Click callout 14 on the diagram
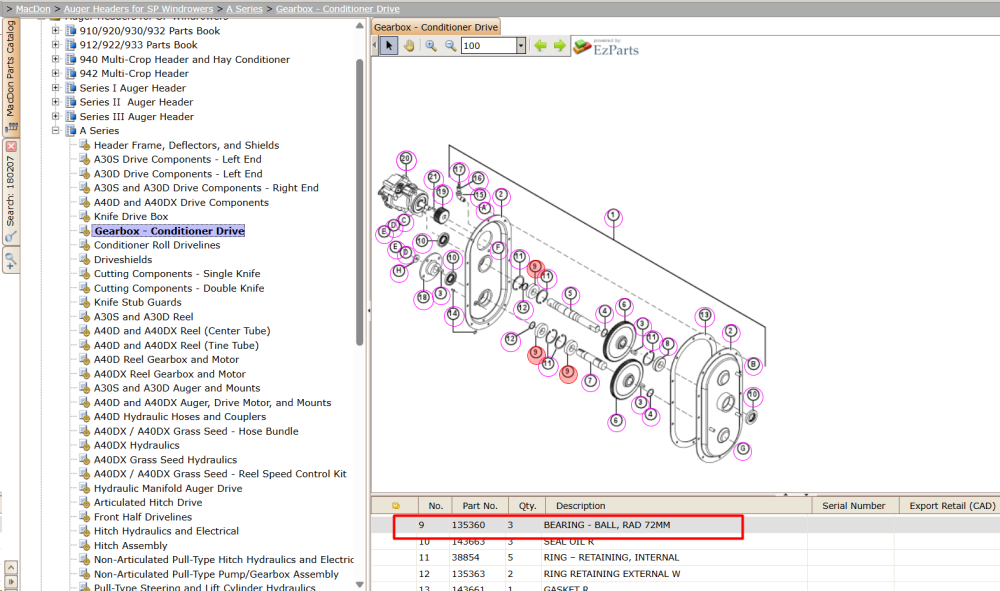The width and height of the screenshot is (1000, 591). coord(453,314)
